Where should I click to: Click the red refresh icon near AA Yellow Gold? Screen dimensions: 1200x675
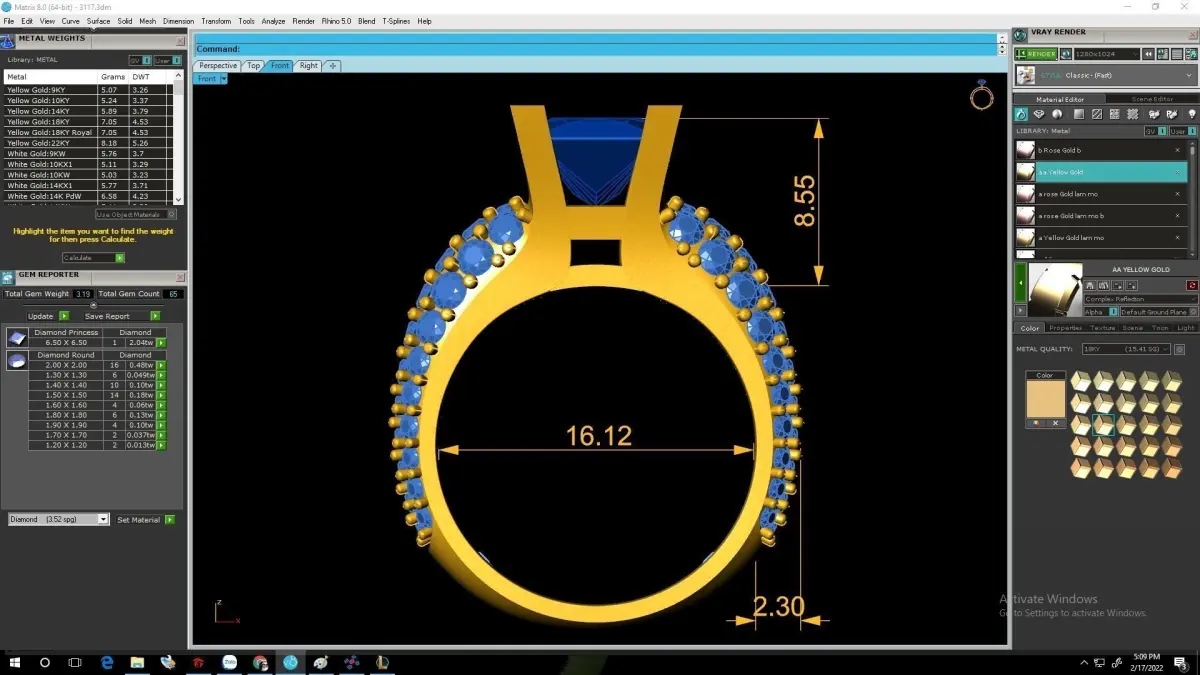pos(1192,285)
